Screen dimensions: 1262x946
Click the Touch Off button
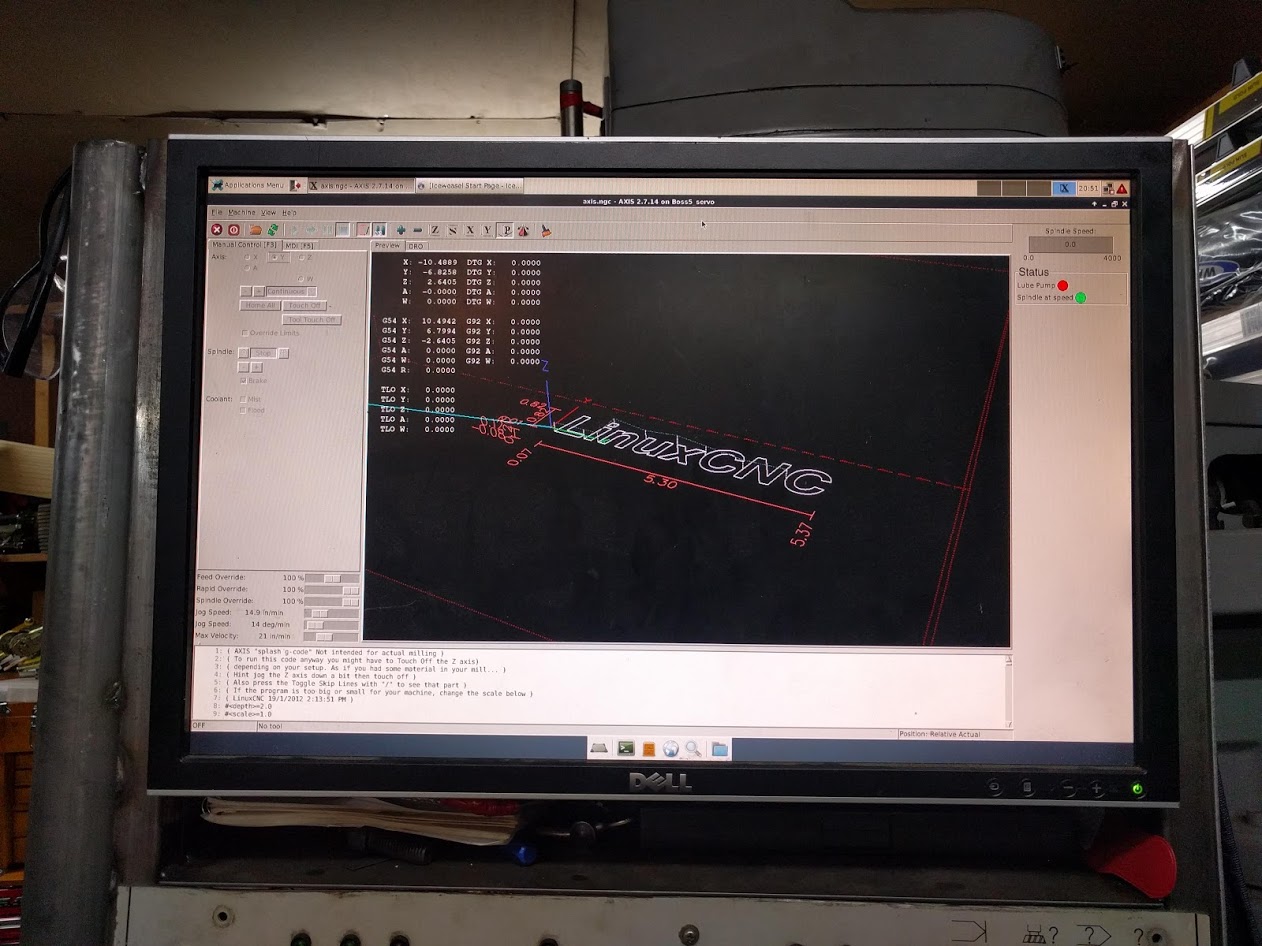click(305, 306)
